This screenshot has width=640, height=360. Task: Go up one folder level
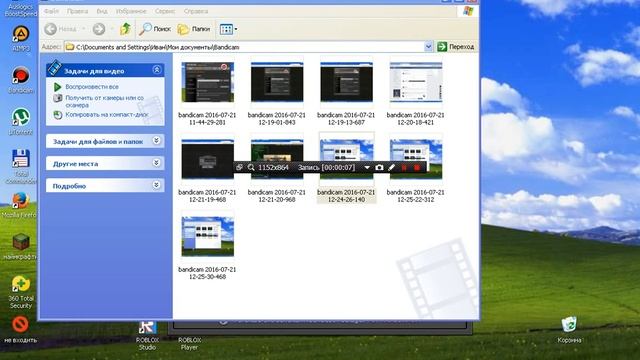pos(125,29)
